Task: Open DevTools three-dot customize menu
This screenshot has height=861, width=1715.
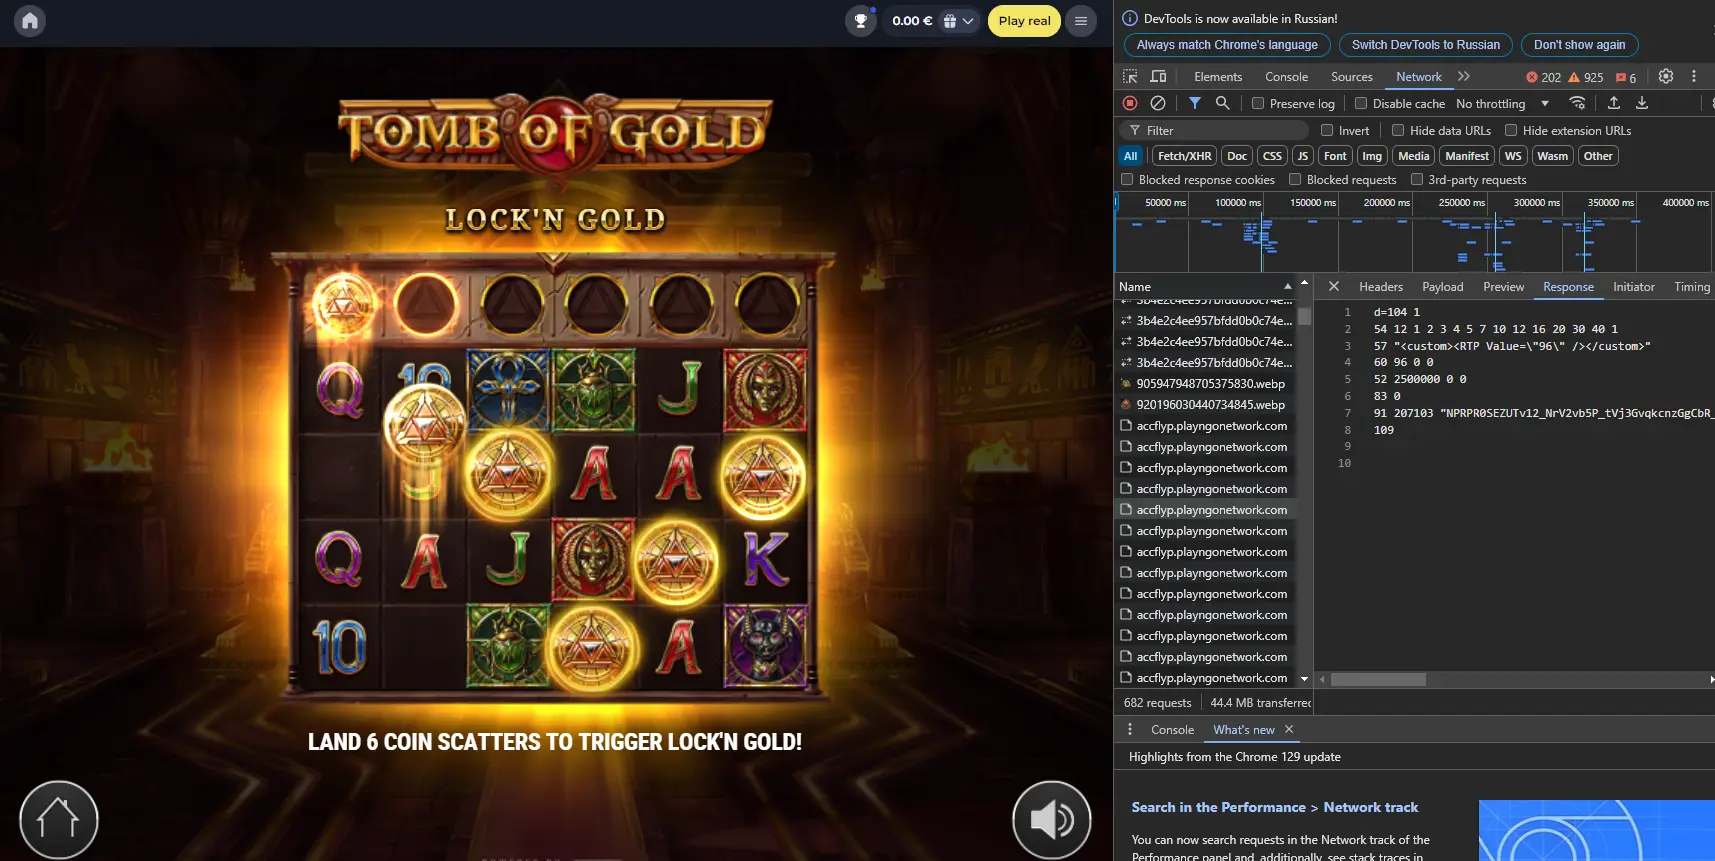Action: click(1694, 77)
